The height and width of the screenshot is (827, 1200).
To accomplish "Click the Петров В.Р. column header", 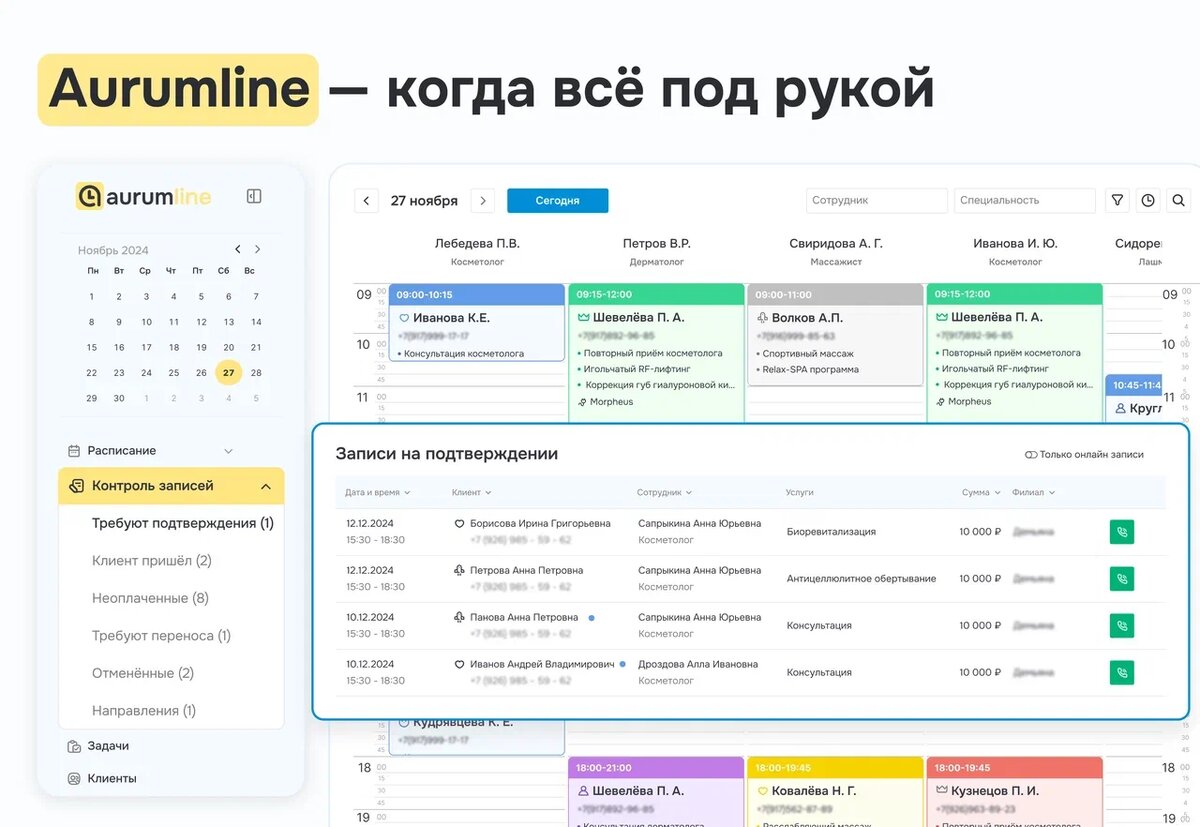I will tap(656, 243).
